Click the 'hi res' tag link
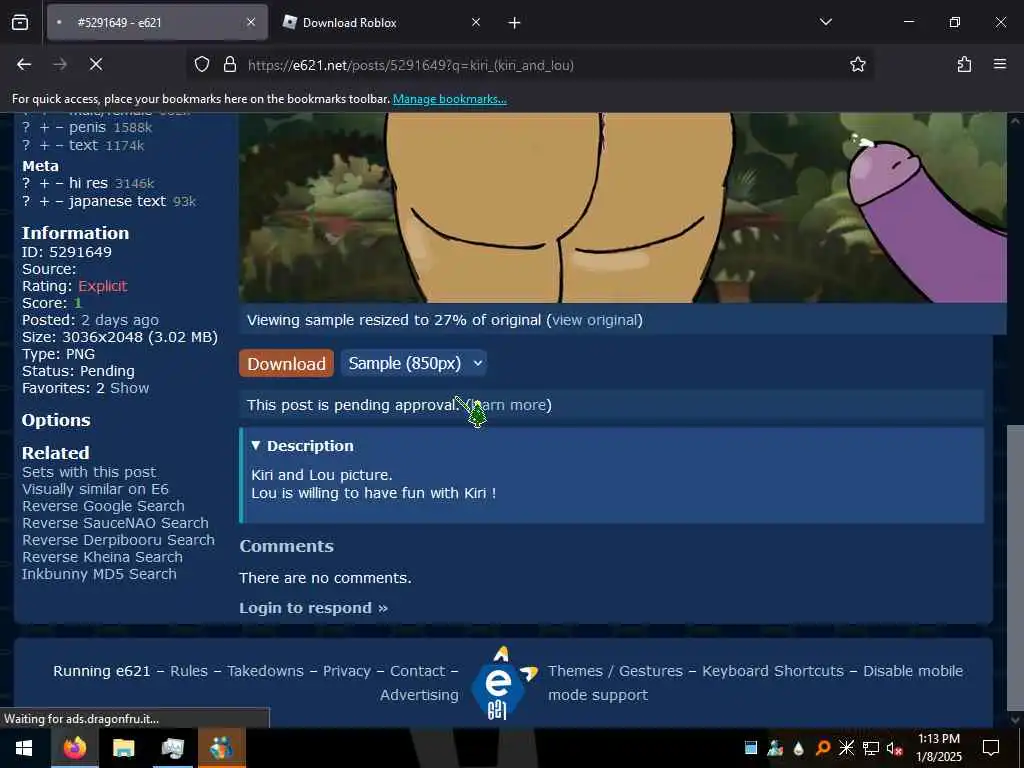This screenshot has width=1024, height=768. click(88, 184)
